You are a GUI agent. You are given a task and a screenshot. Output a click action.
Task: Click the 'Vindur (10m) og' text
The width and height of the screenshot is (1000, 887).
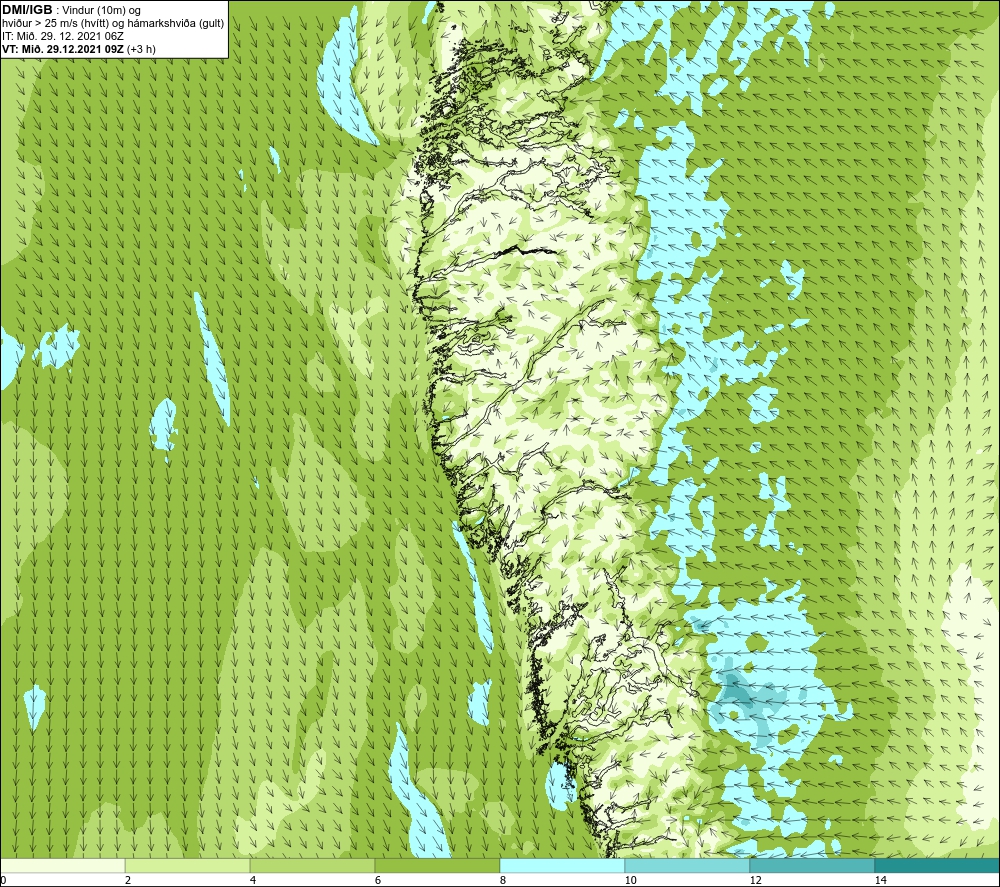103,10
